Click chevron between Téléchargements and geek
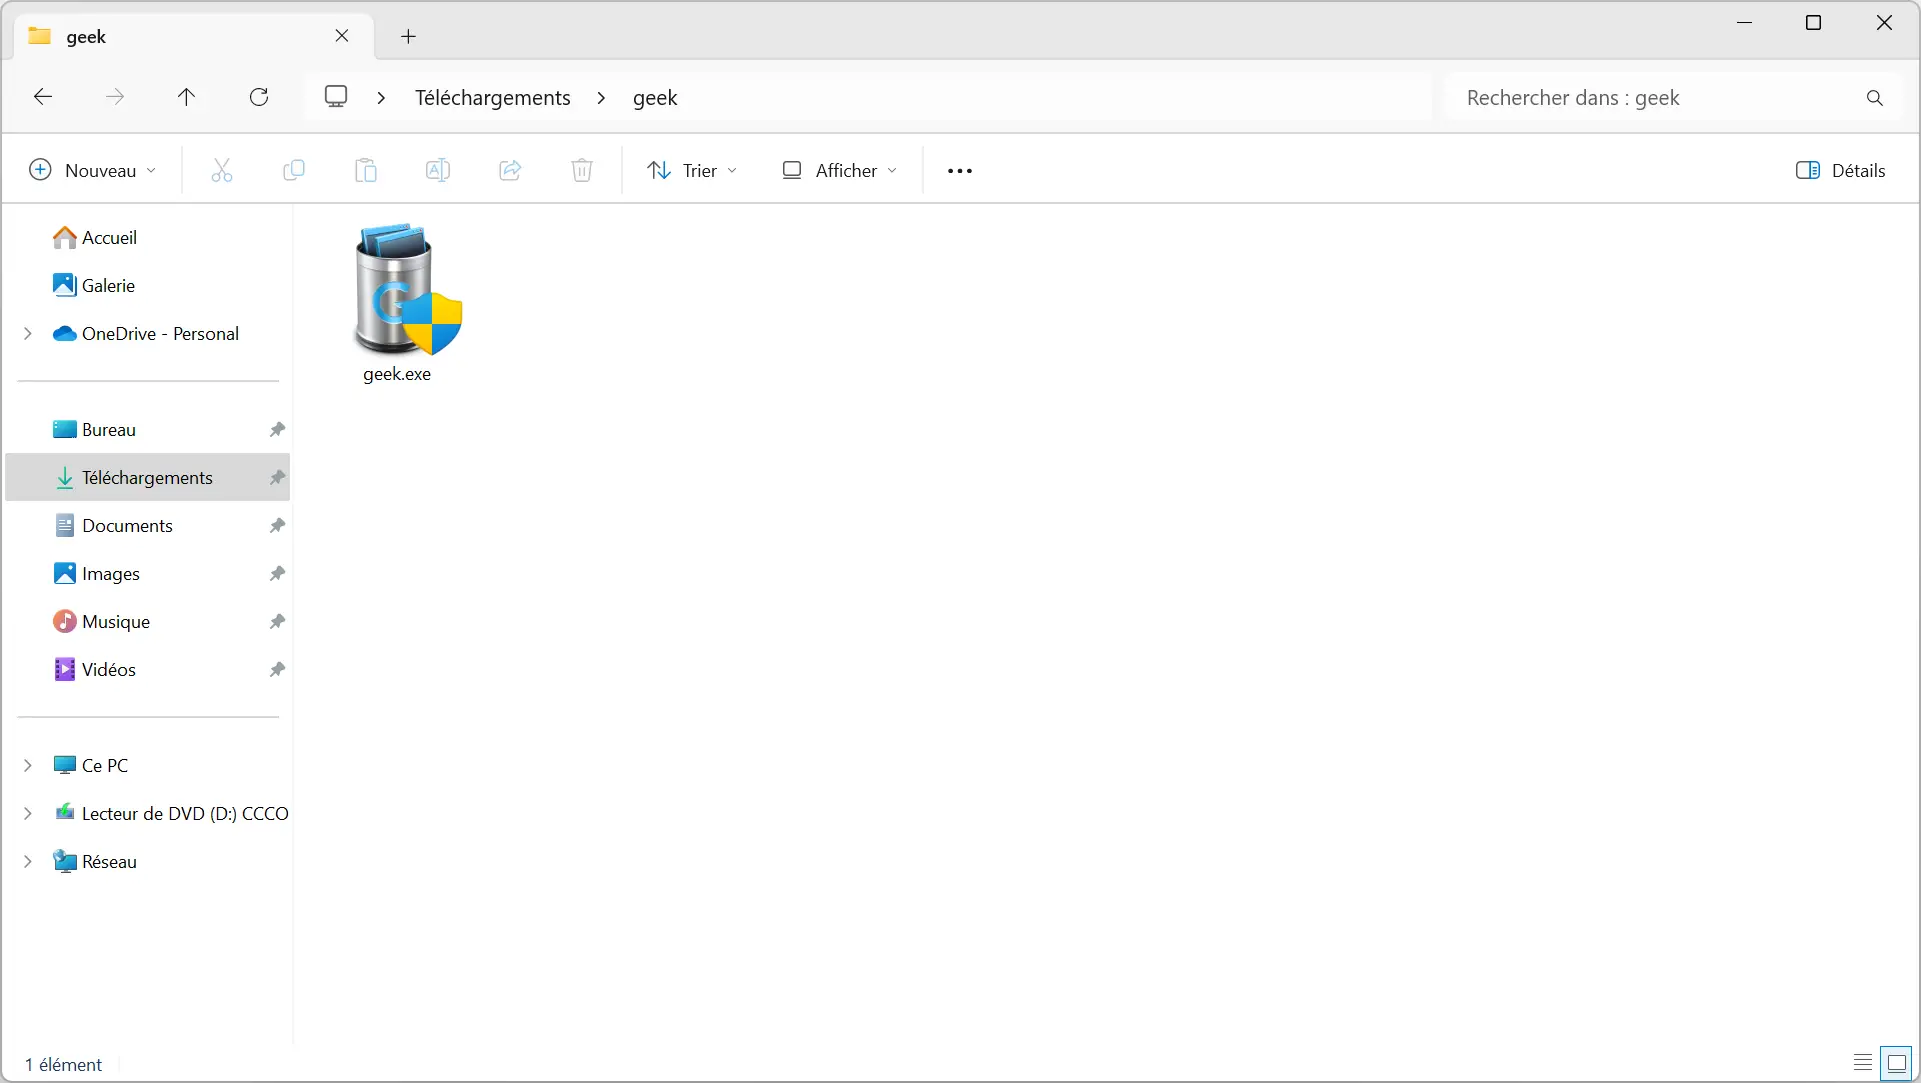 point(601,98)
